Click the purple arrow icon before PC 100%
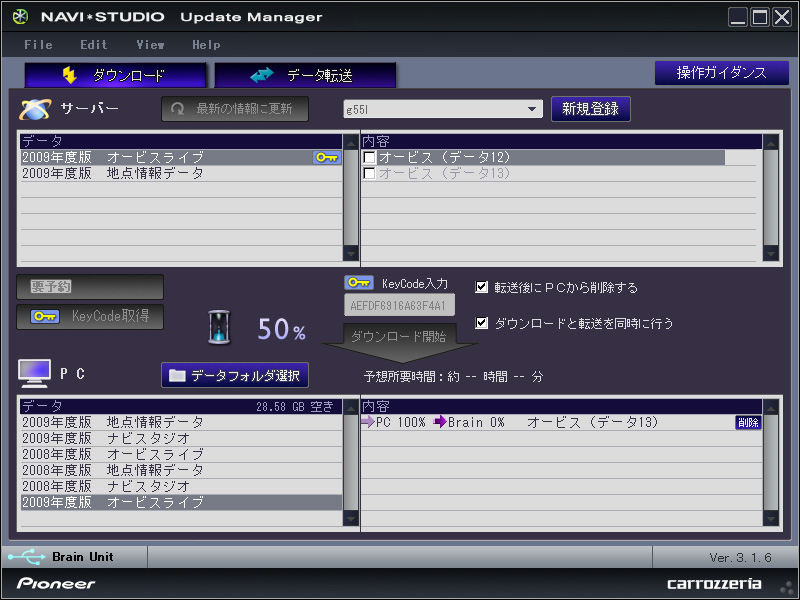800x600 pixels. 367,422
